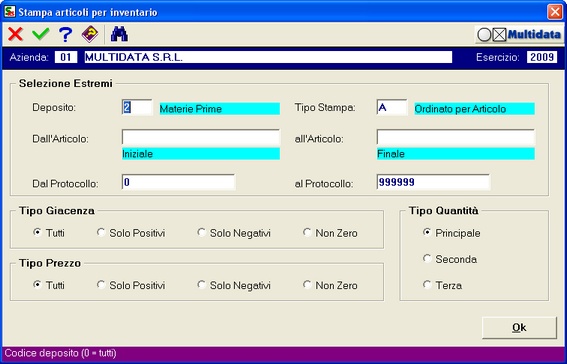This screenshot has width=567, height=364.
Task: Open help with the blue question mark
Action: coord(65,35)
